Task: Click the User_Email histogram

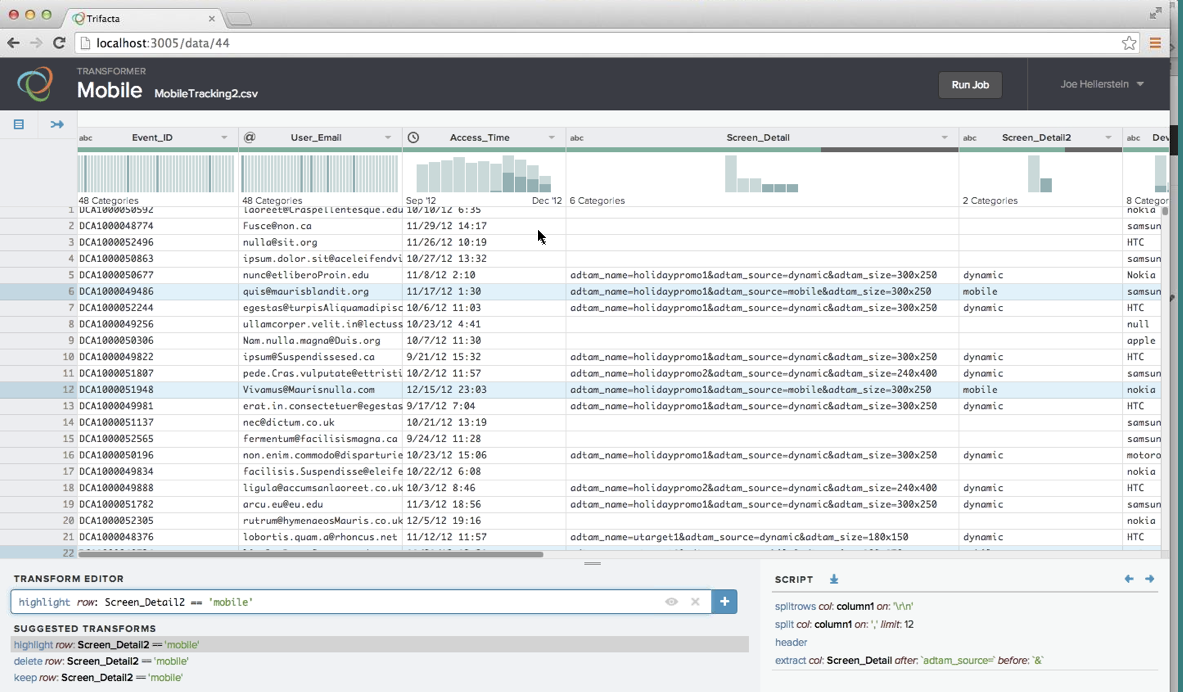Action: pos(321,174)
